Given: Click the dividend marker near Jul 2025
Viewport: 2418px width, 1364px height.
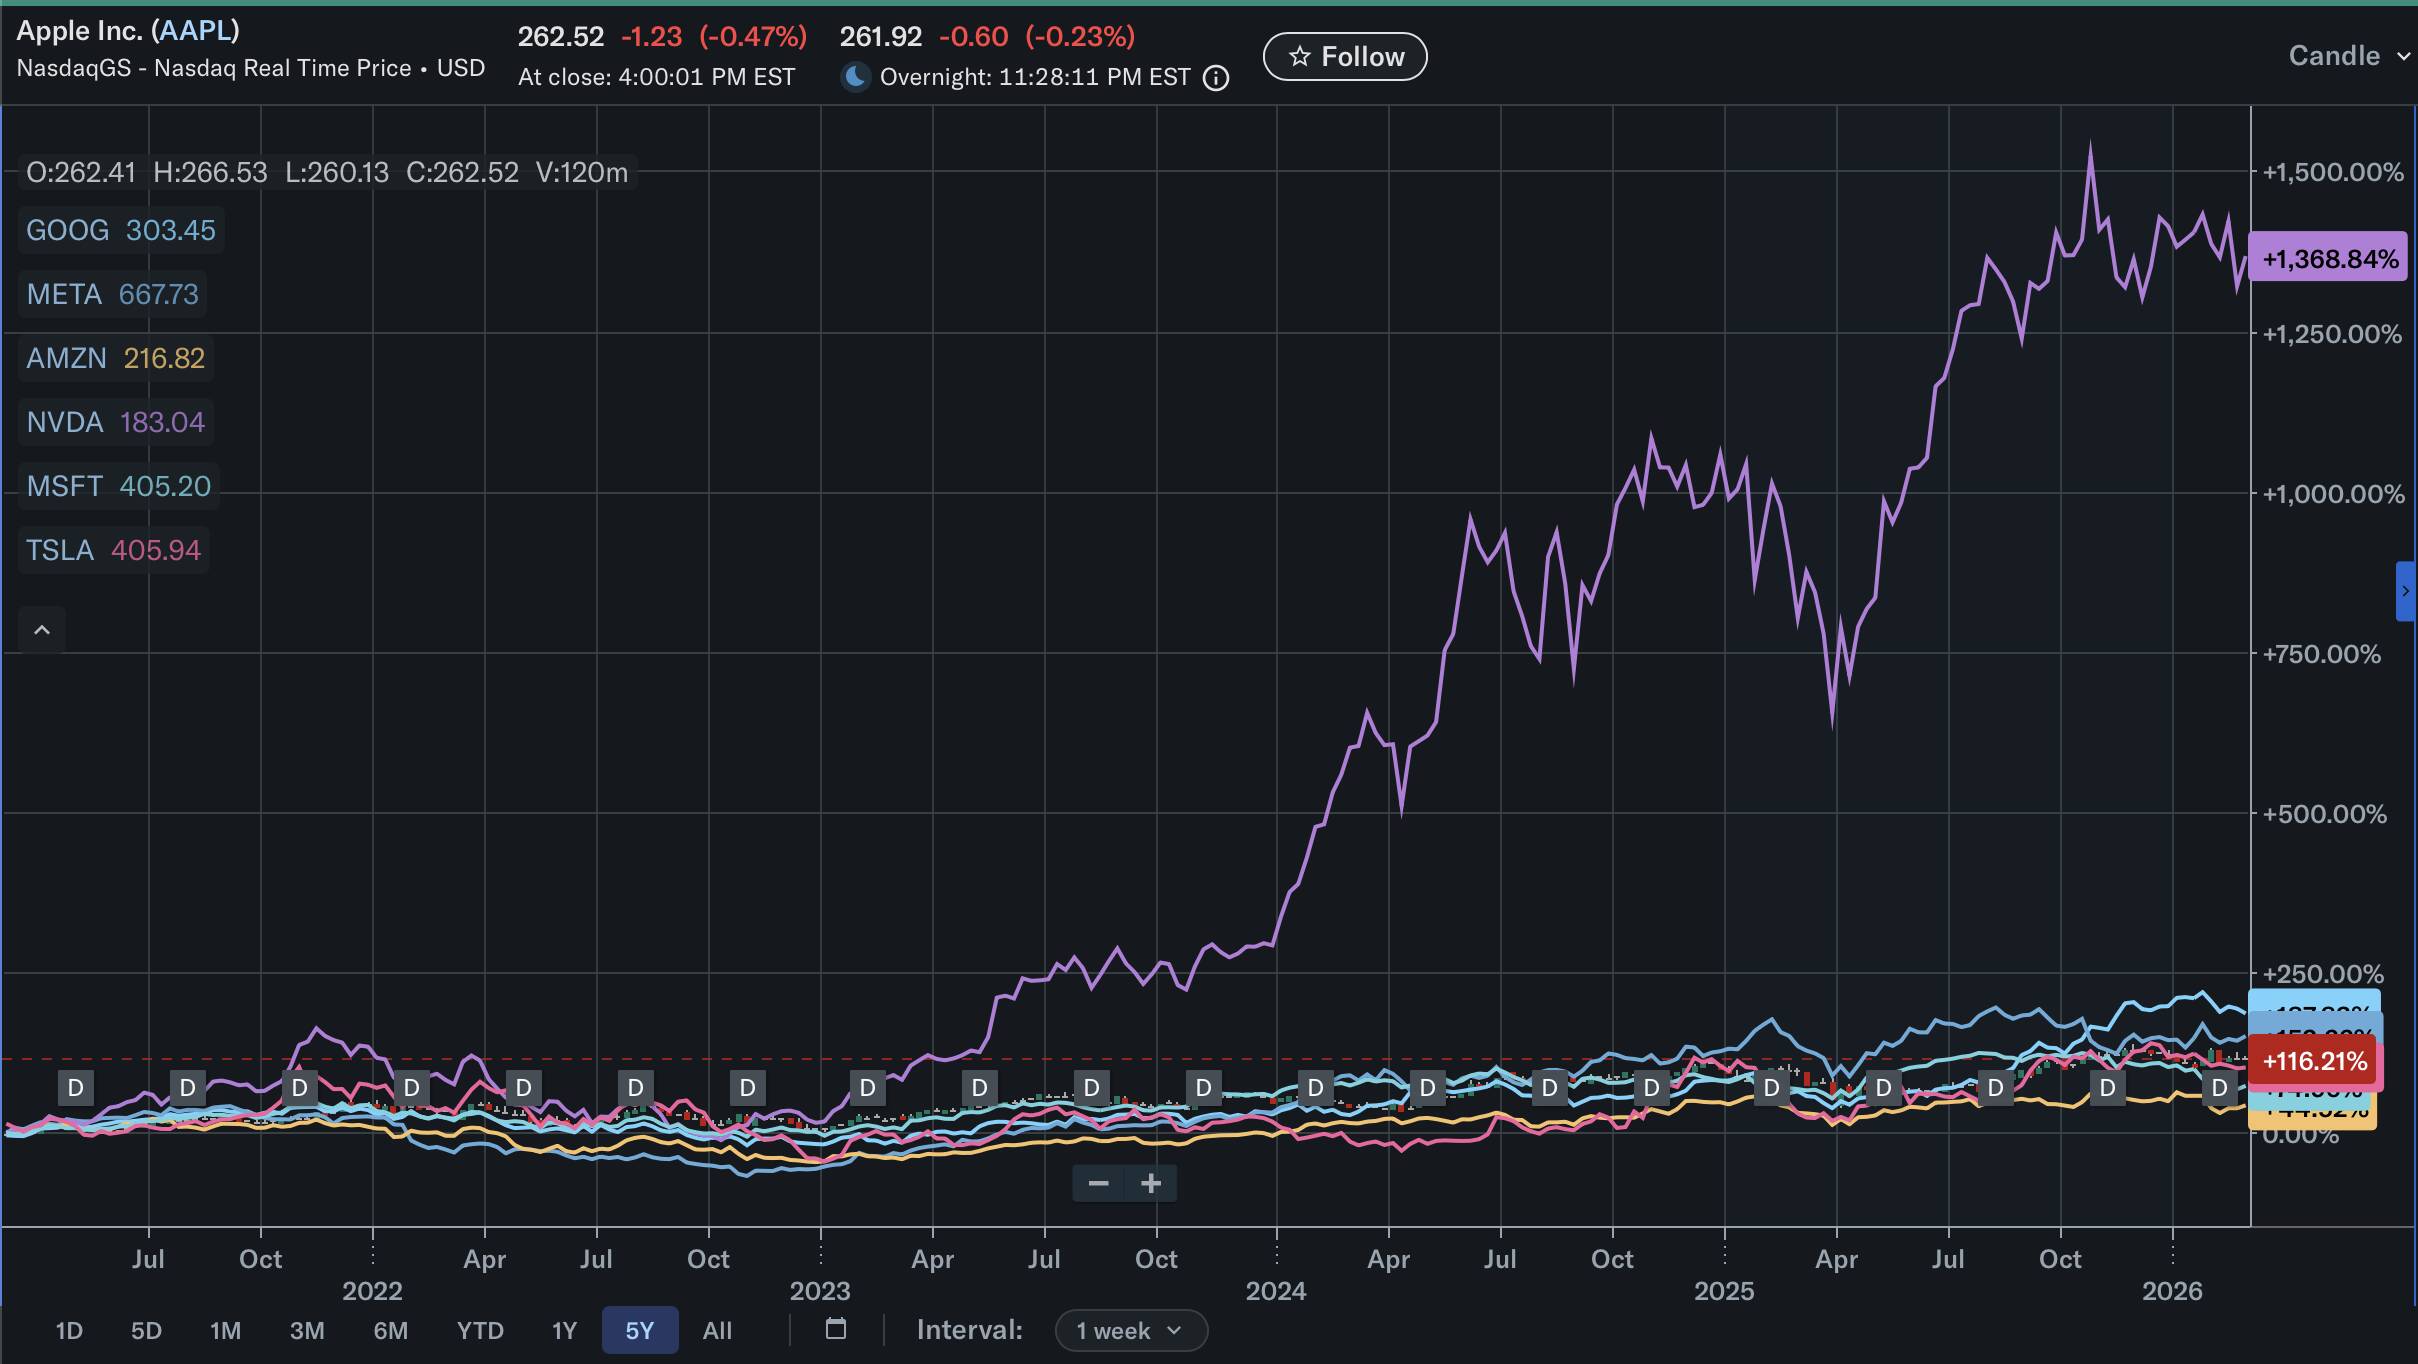Looking at the screenshot, I should tap(1995, 1087).
